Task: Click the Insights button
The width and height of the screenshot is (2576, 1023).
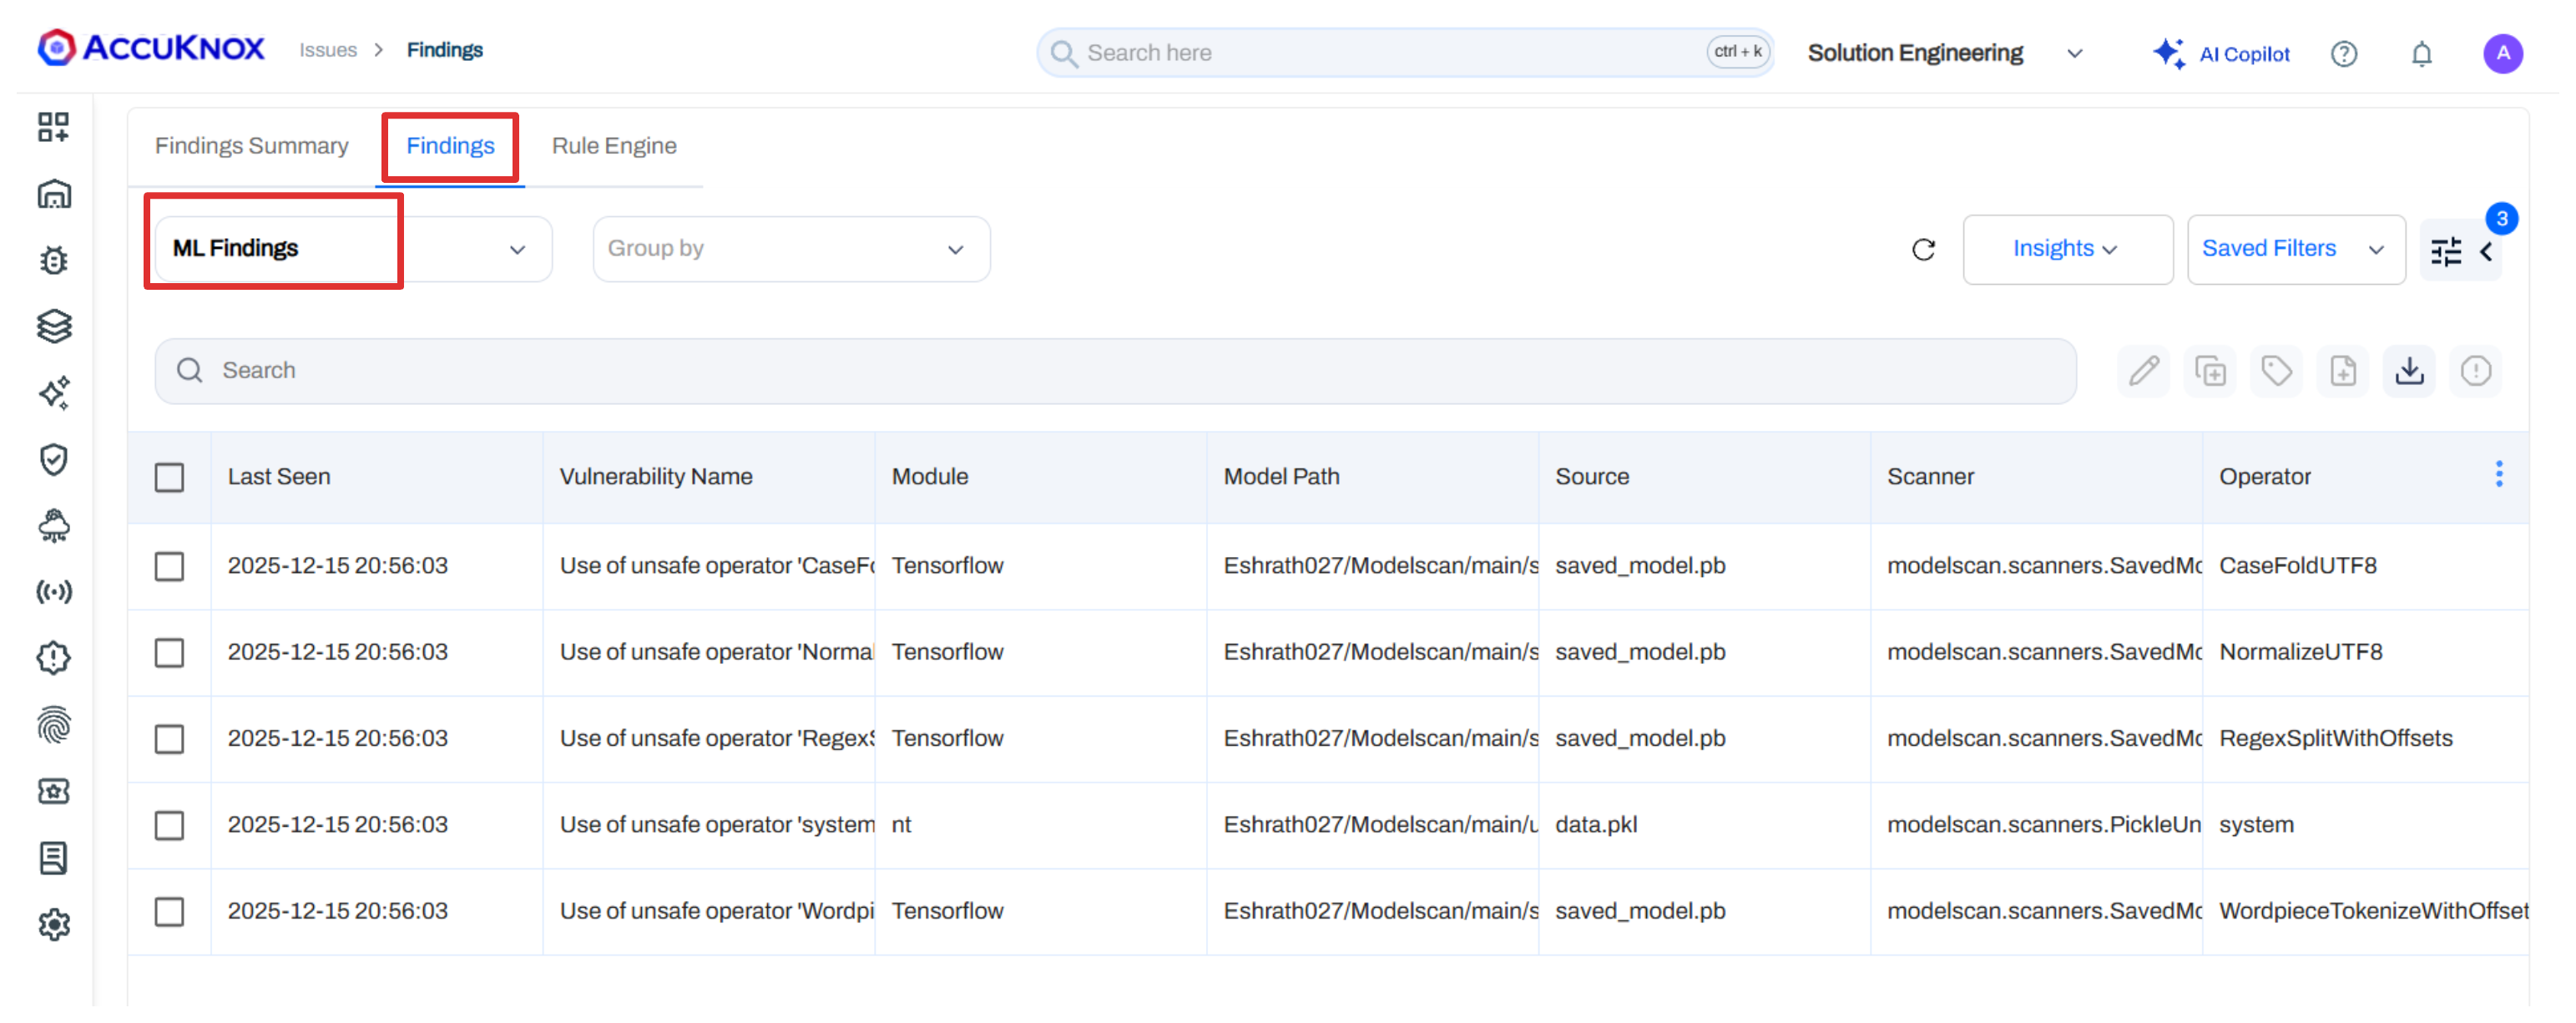Action: coord(2068,249)
